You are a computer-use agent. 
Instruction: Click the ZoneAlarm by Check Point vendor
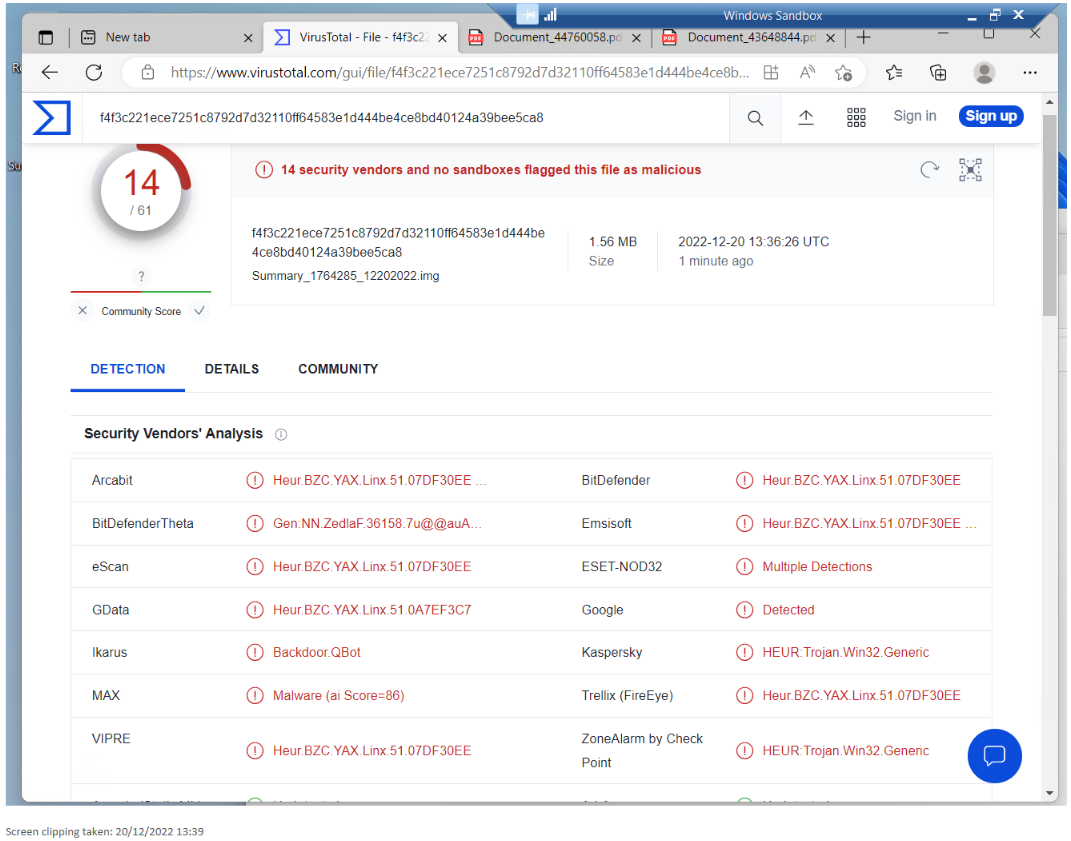coord(642,750)
